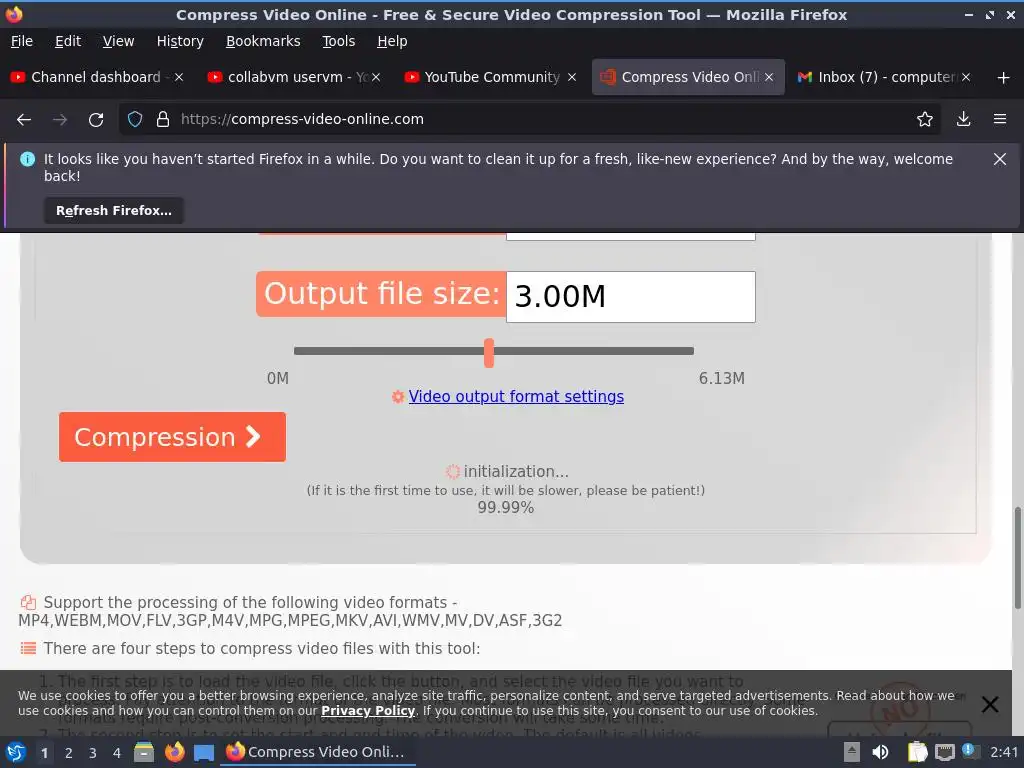
Task: Close the Compress Video Online tab
Action: [769, 77]
